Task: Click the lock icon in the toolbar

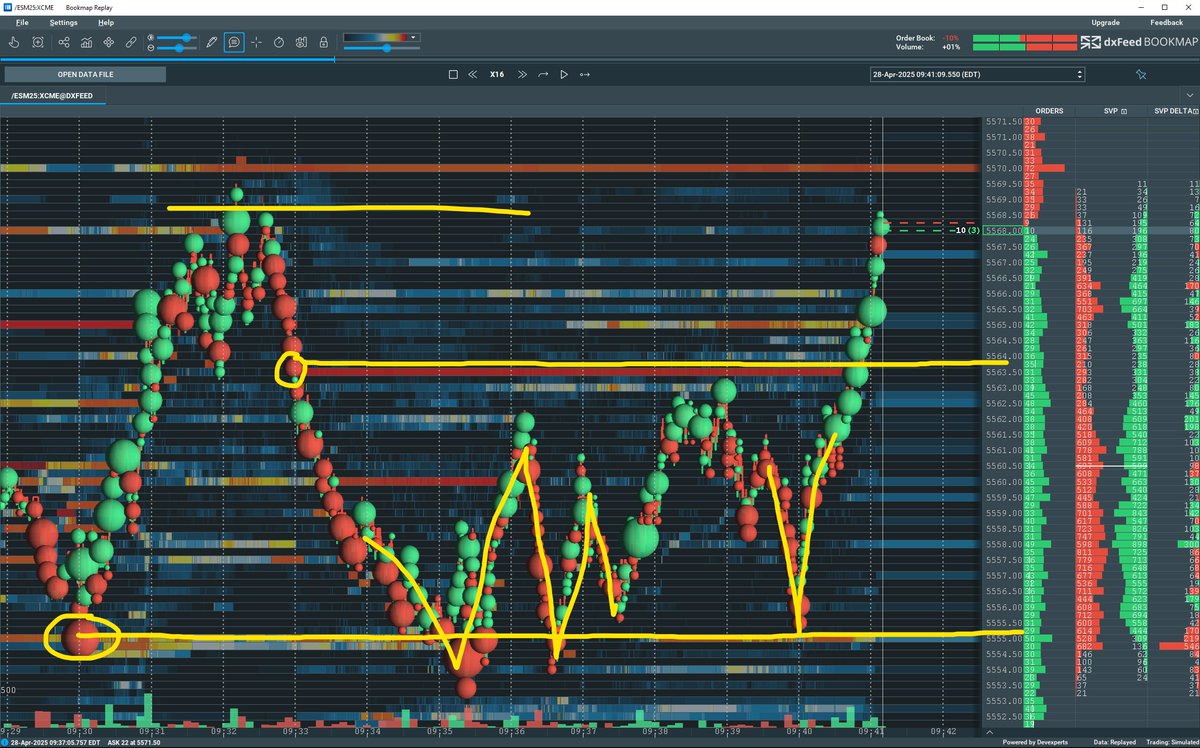Action: click(323, 42)
